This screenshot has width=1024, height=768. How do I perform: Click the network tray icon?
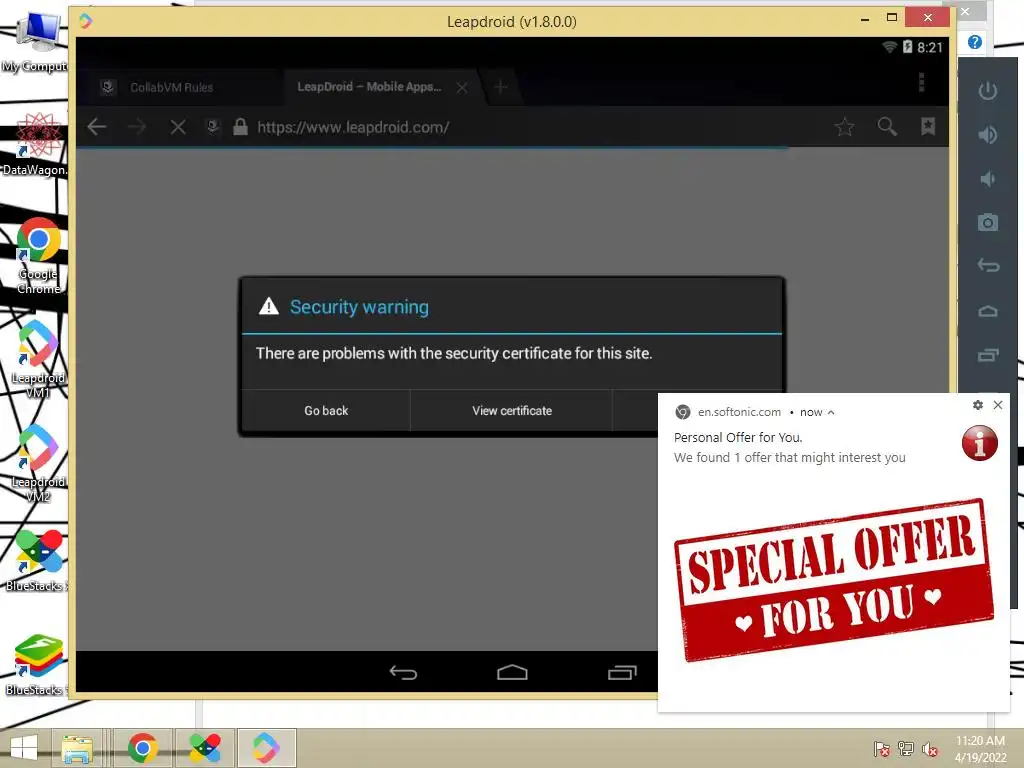(x=906, y=748)
